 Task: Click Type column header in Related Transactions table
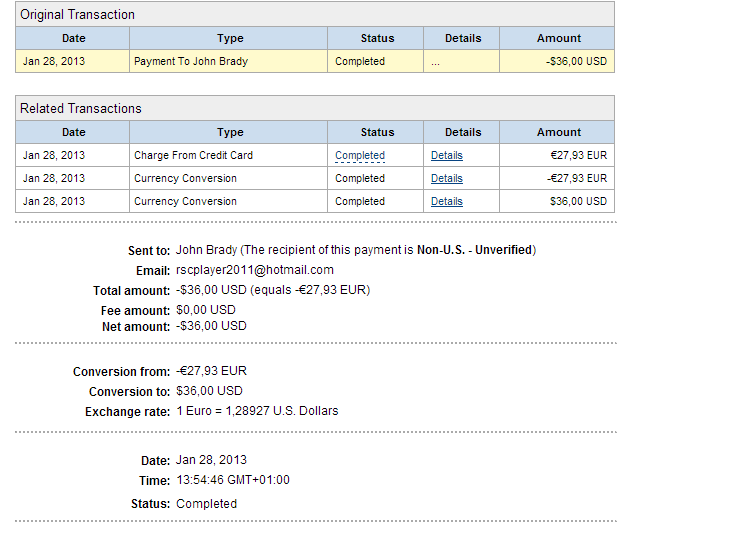[230, 132]
